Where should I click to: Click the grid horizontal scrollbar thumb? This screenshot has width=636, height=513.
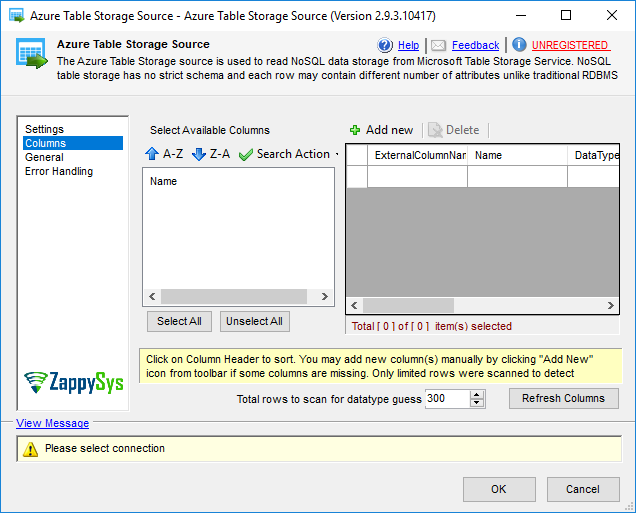coord(408,305)
